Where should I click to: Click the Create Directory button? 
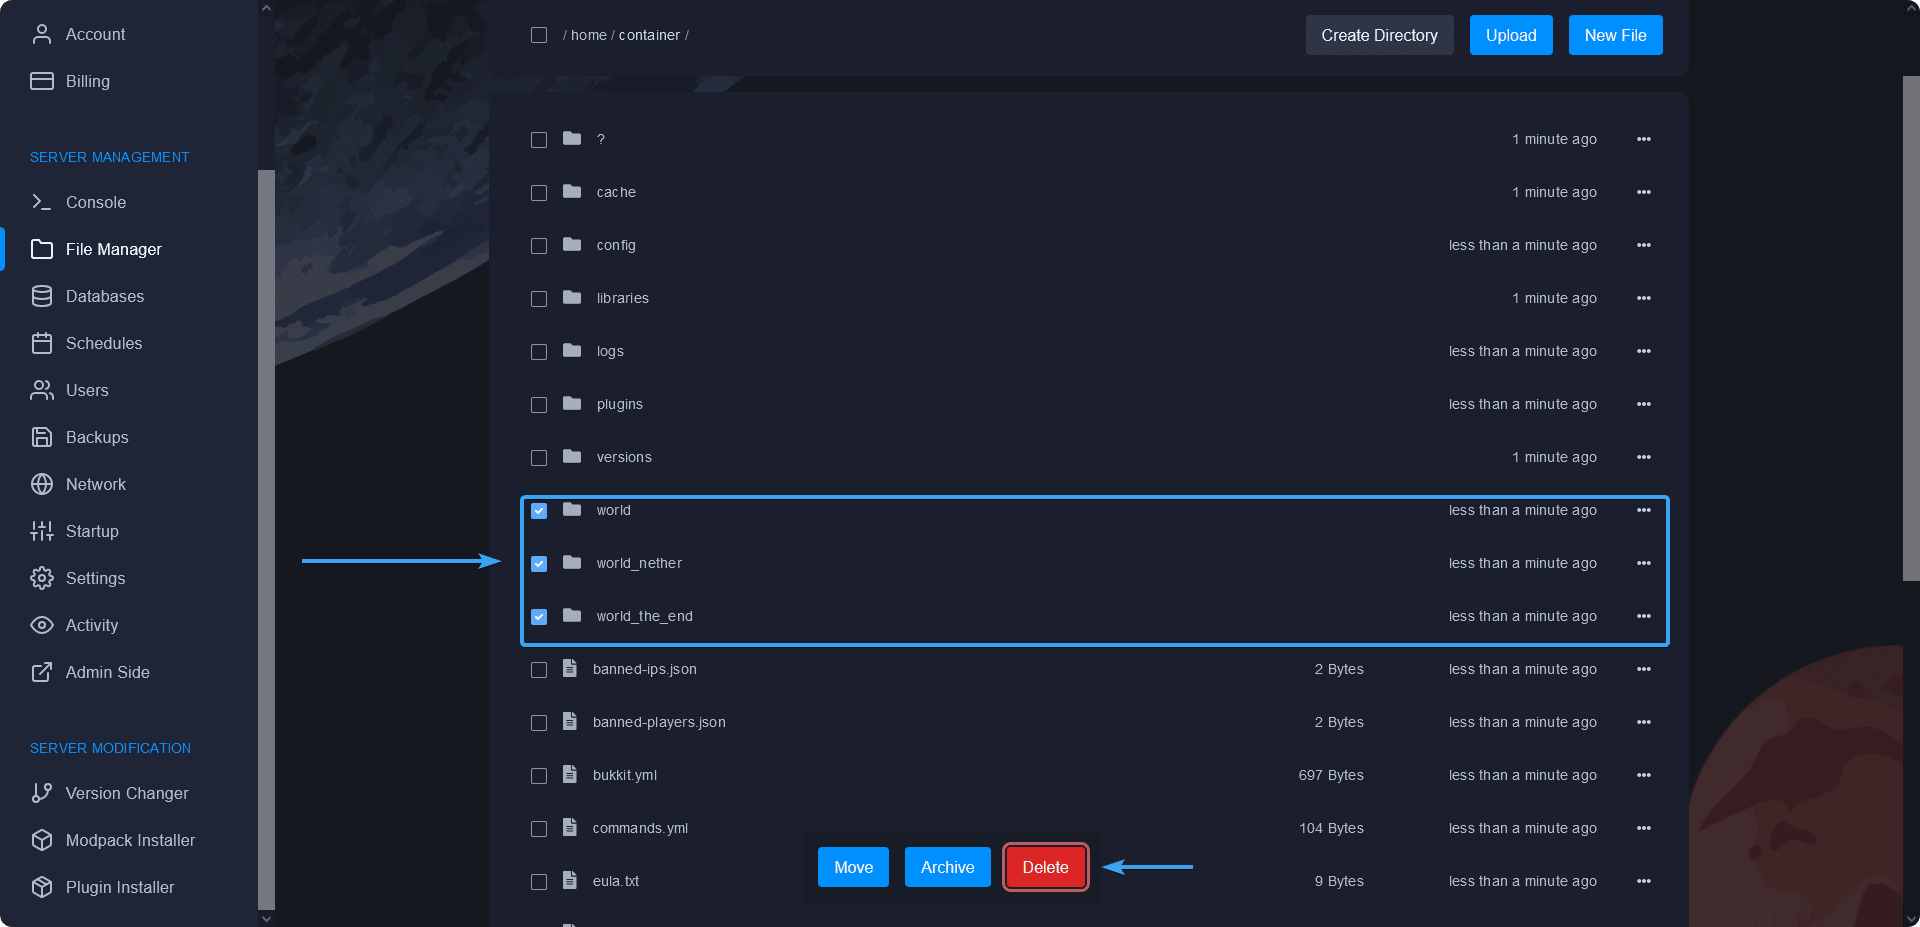(x=1379, y=35)
